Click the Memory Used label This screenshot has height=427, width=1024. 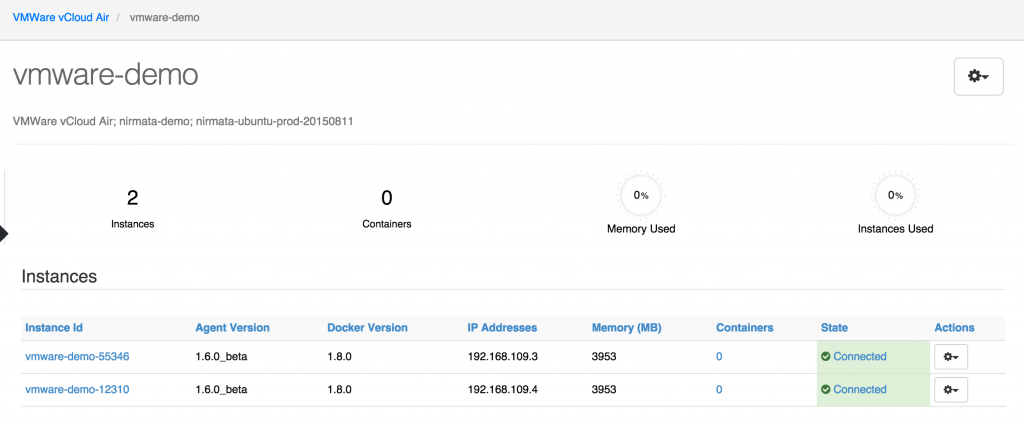(x=641, y=229)
